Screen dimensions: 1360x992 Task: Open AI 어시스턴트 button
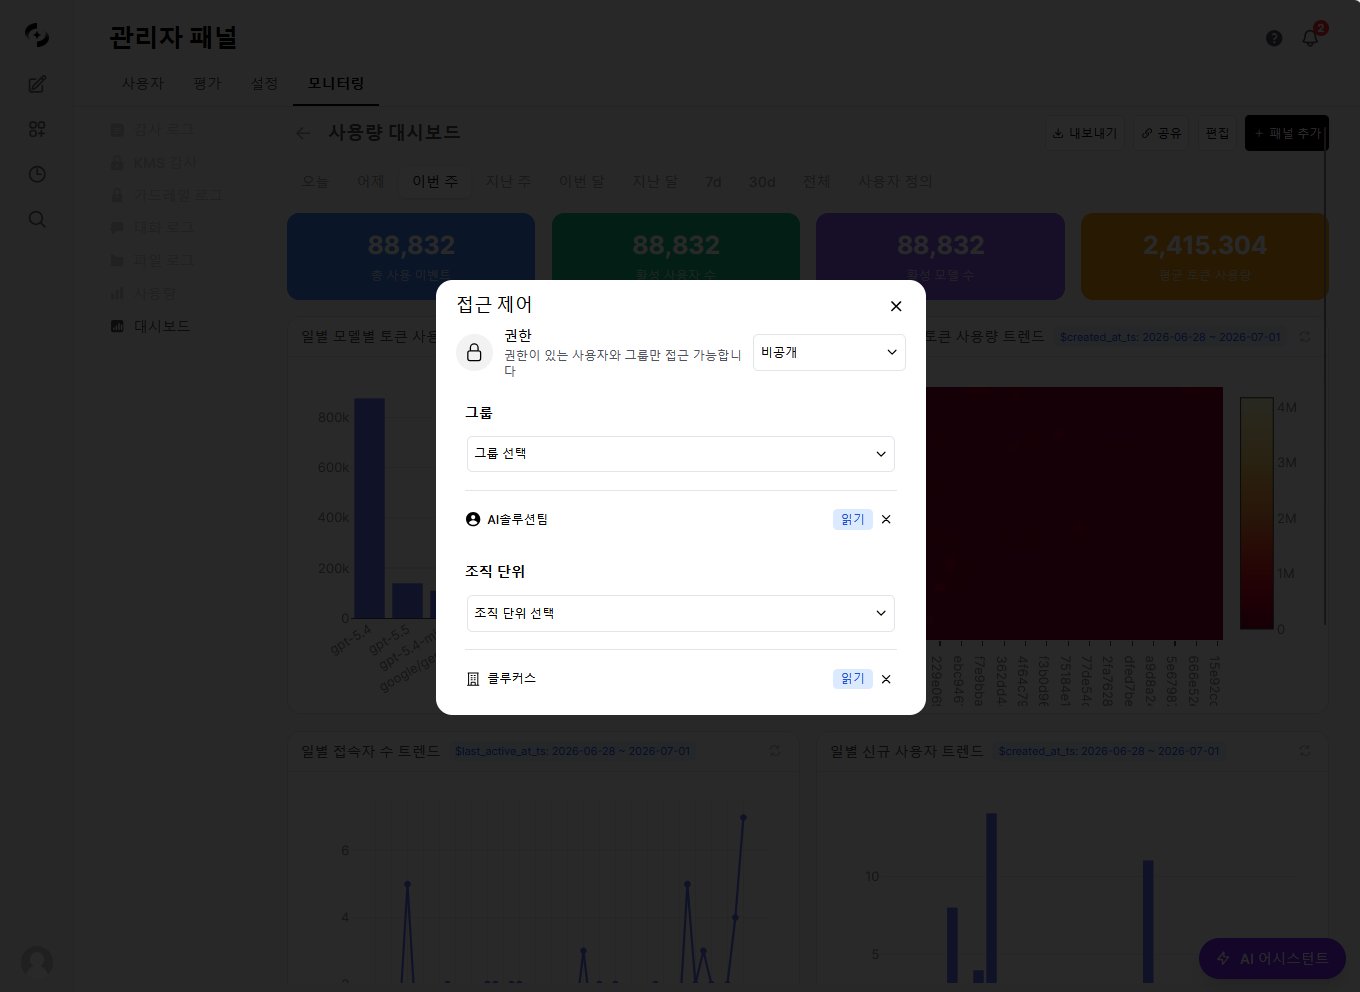(1272, 958)
